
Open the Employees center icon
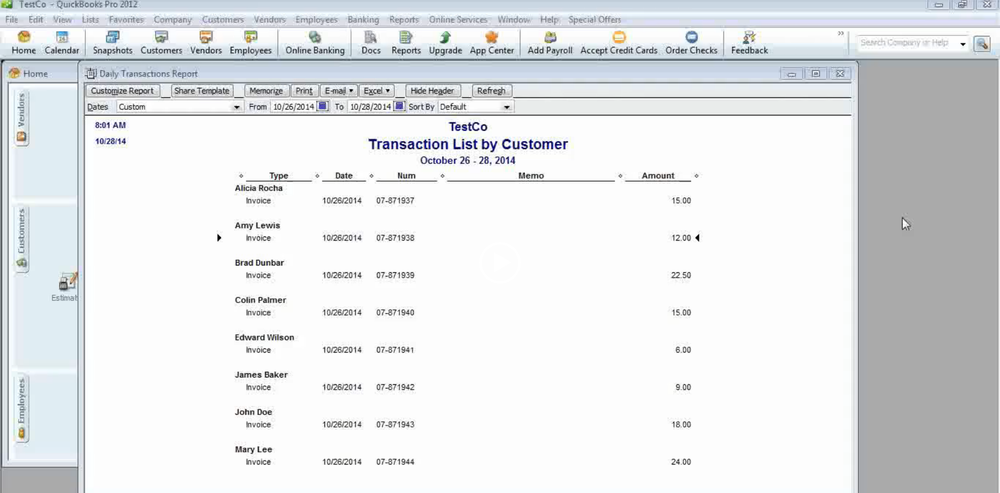tap(251, 43)
